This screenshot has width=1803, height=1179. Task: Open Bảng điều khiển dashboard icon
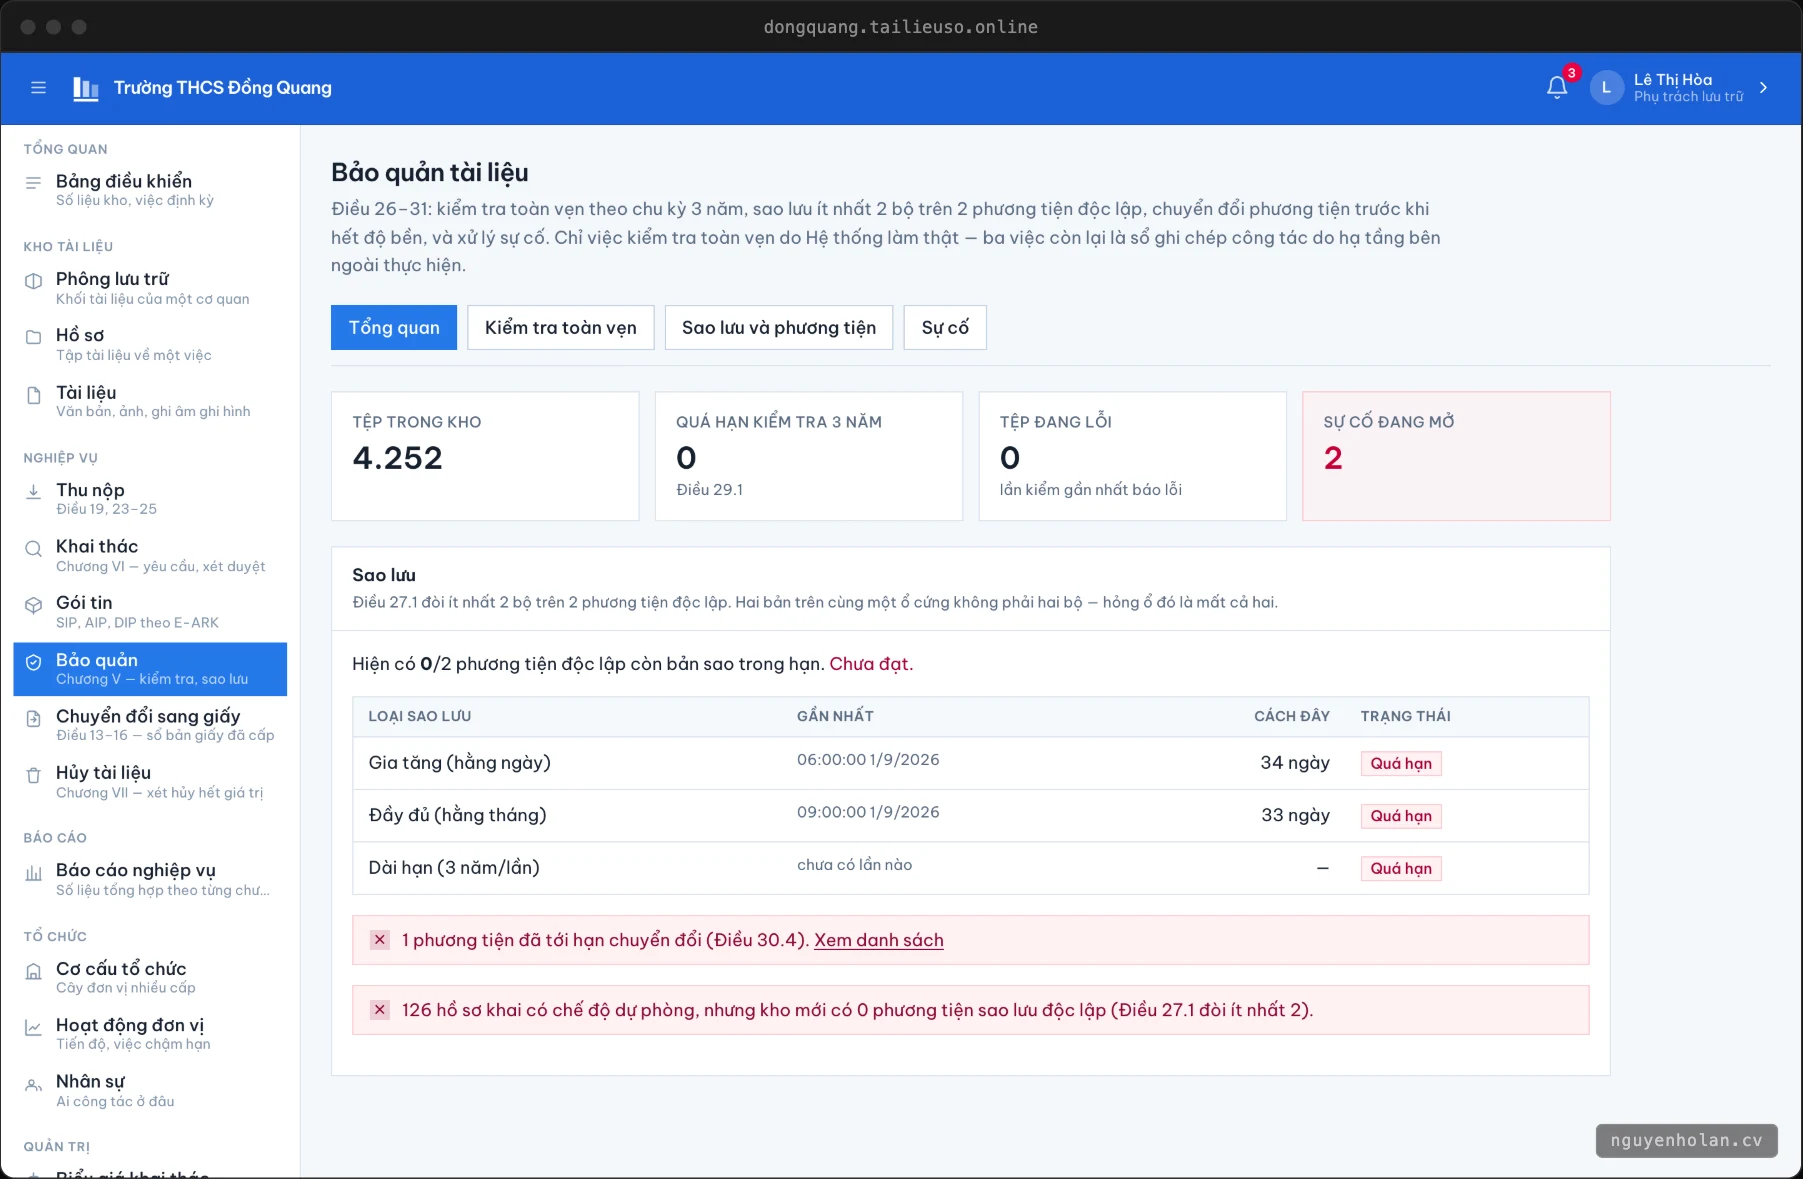tap(33, 183)
